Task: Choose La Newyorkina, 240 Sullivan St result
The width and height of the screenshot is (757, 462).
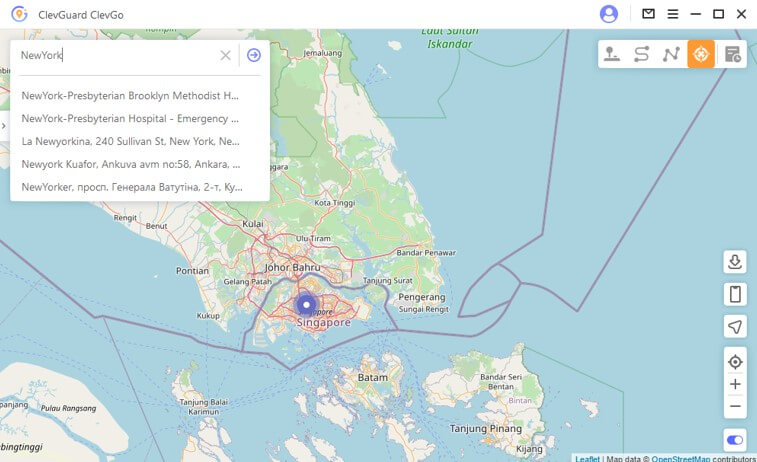Action: 130,141
